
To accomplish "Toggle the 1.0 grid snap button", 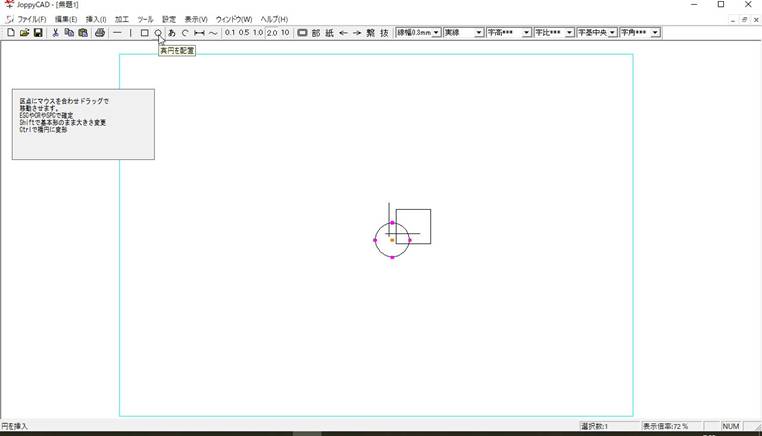I will (x=258, y=33).
